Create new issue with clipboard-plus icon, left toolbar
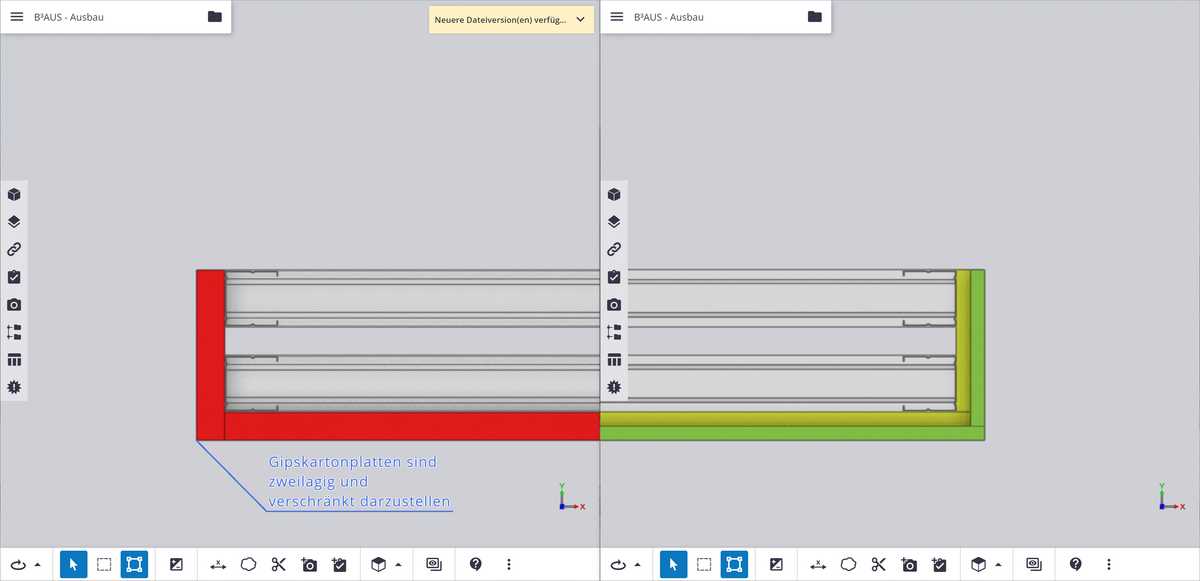The width and height of the screenshot is (1200, 581). (x=339, y=565)
